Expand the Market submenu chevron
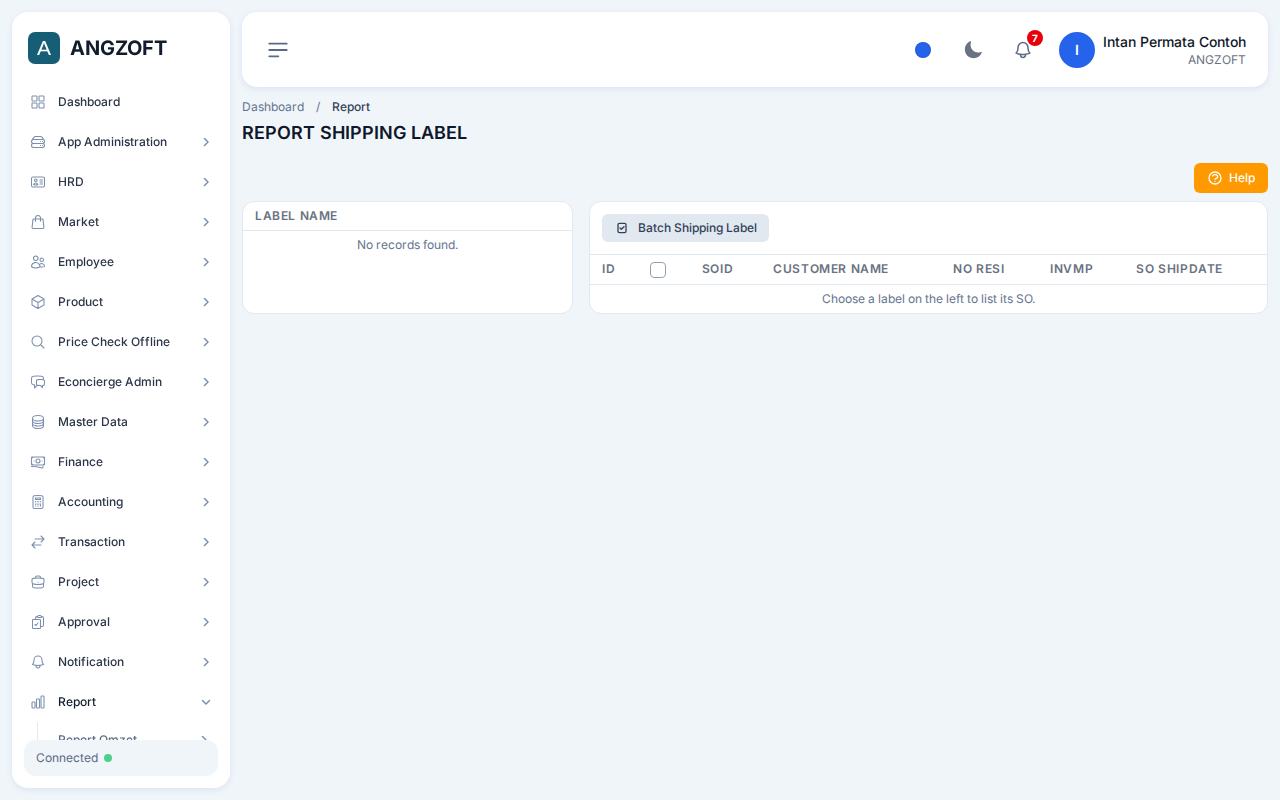 tap(206, 222)
